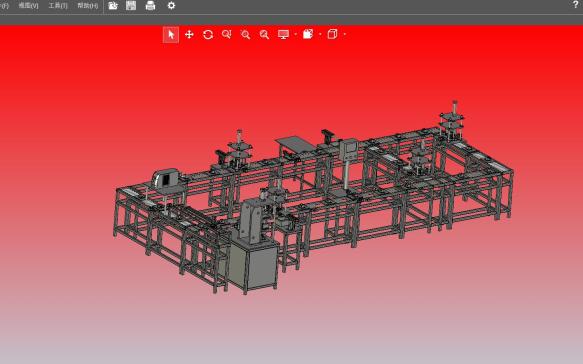This screenshot has height=364, width=583.
Task: Open the 帮助(H) help menu
Action: tap(88, 6)
